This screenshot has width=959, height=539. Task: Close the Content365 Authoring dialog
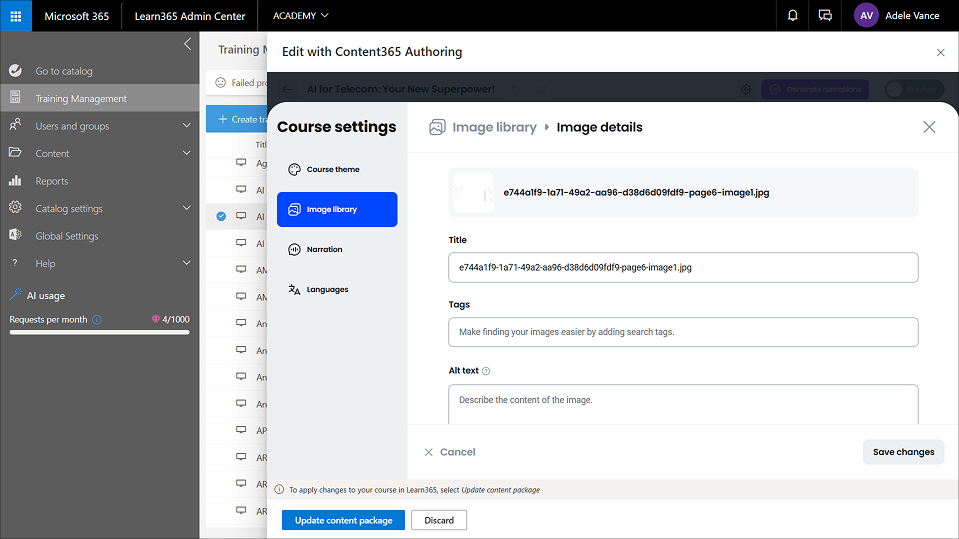(940, 52)
